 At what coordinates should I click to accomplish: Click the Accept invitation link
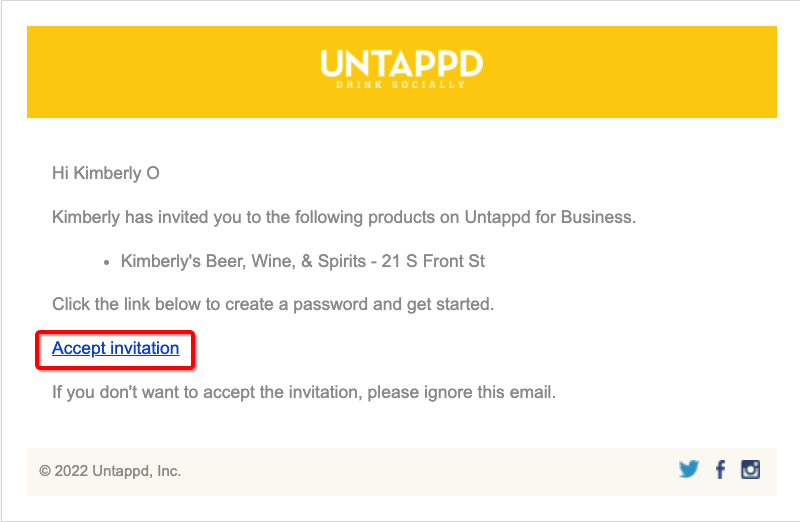115,348
